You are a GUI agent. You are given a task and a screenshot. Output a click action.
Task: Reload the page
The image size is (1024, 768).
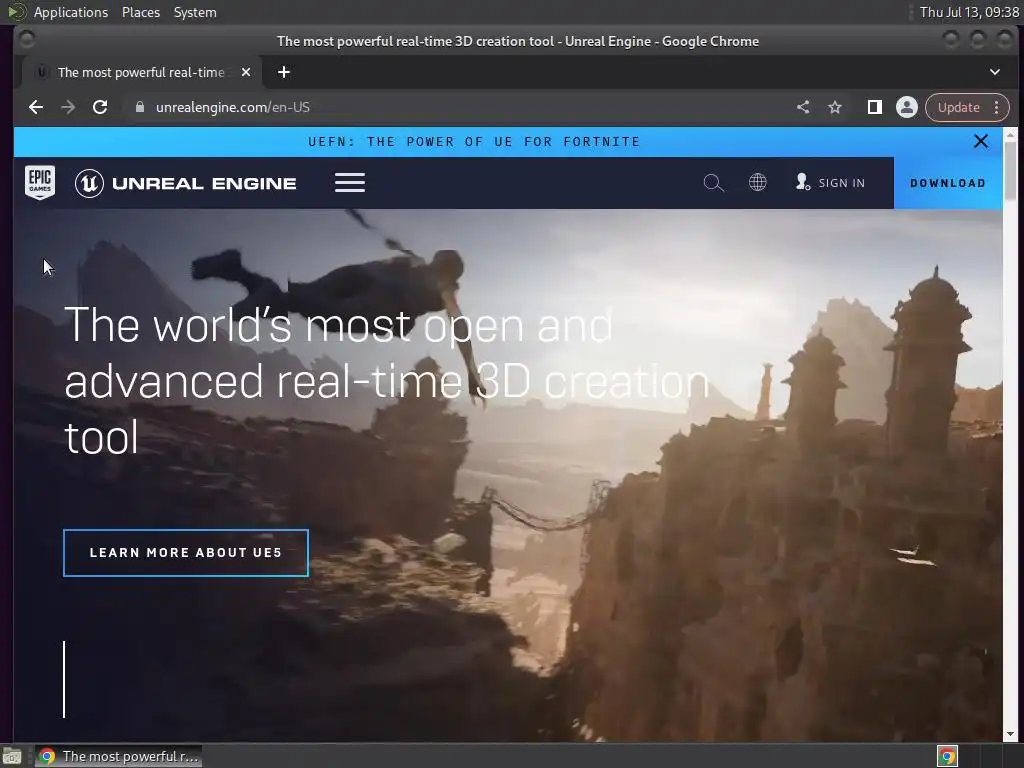click(100, 107)
